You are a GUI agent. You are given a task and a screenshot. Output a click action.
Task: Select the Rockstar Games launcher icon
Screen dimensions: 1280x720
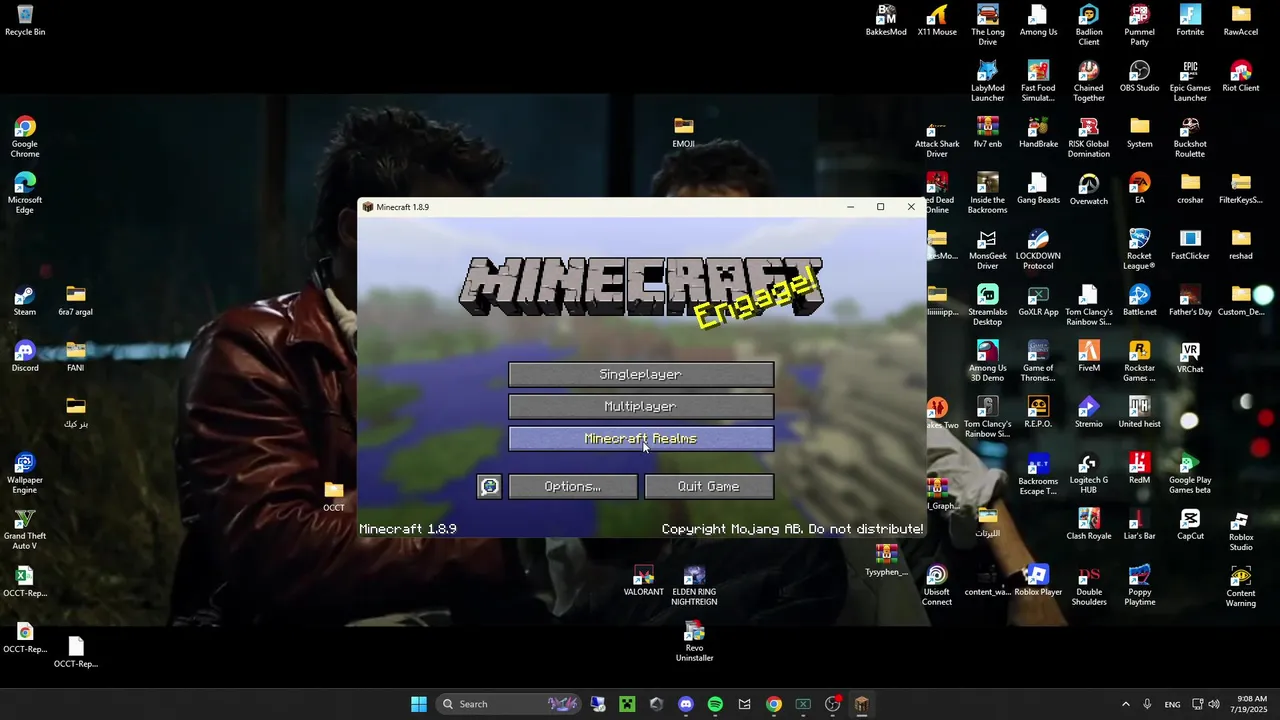pyautogui.click(x=1140, y=362)
